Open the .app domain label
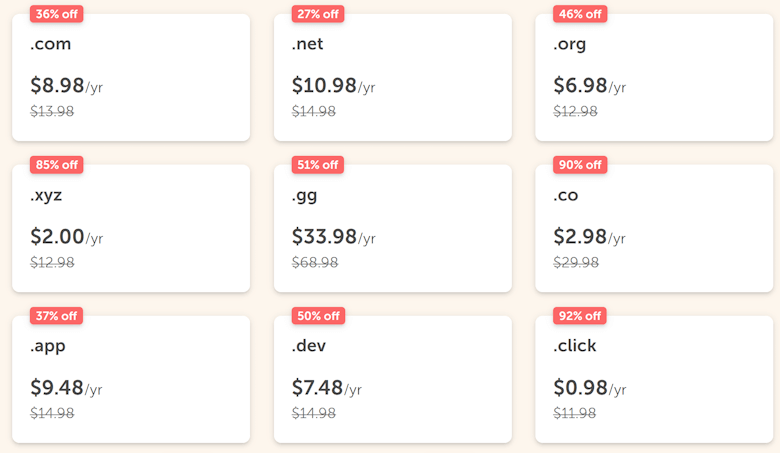The height and width of the screenshot is (453, 780). 48,346
